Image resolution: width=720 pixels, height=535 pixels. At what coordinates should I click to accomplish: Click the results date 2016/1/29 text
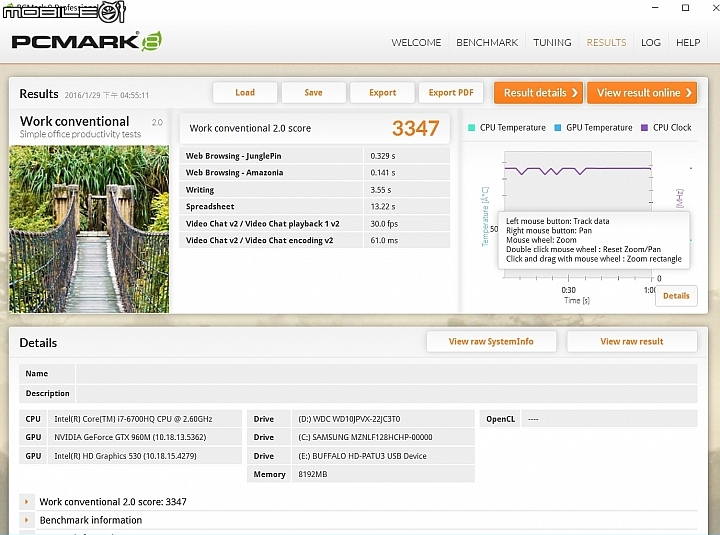(107, 95)
